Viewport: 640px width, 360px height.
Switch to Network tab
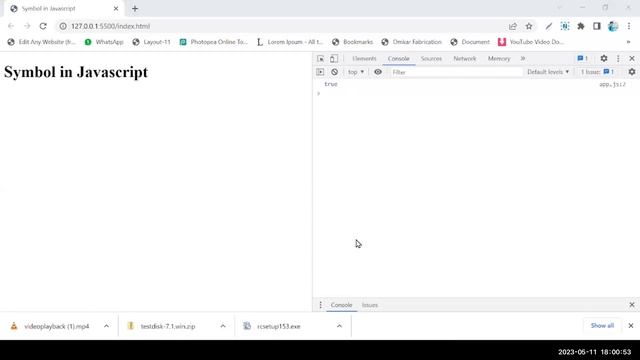tap(464, 59)
